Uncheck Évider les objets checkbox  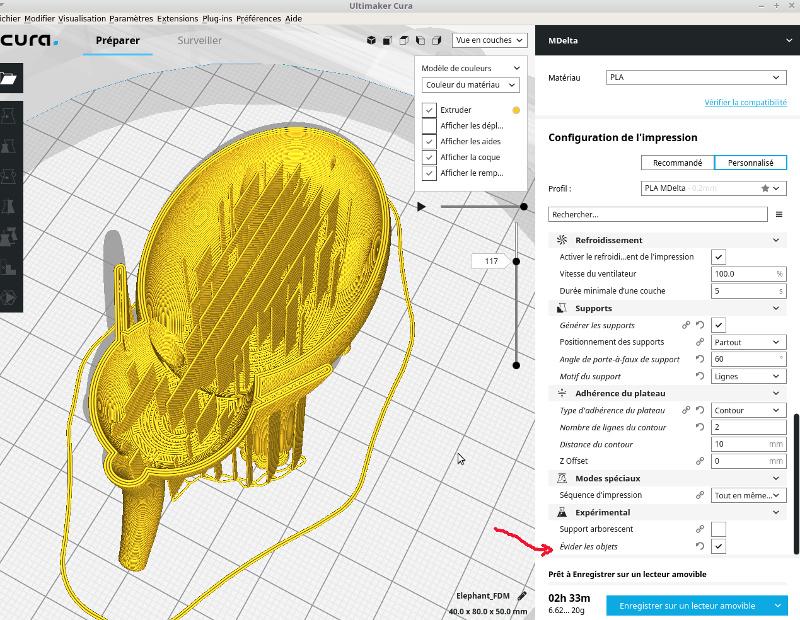718,546
